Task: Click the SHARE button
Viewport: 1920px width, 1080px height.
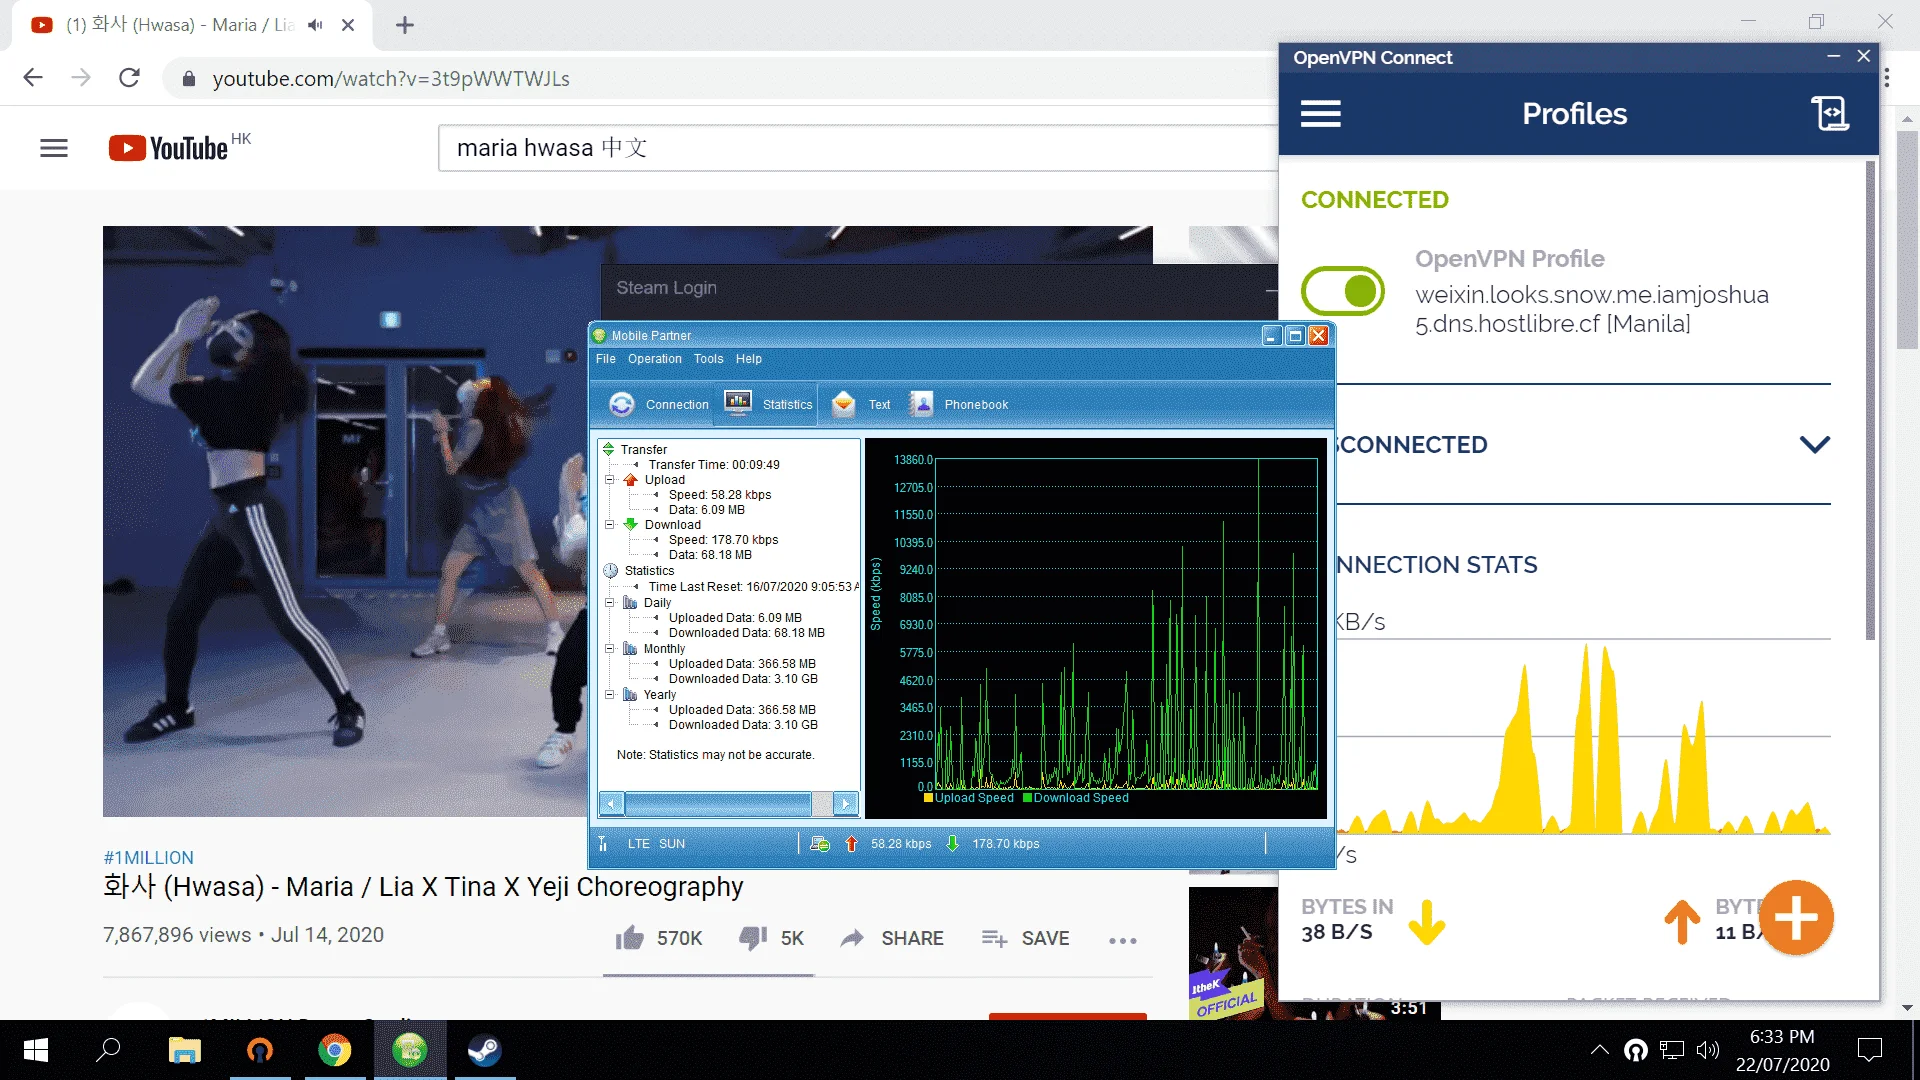Action: [x=893, y=938]
